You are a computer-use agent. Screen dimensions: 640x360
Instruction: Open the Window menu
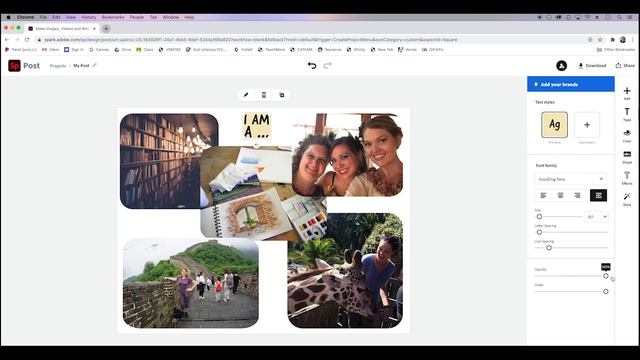pos(171,18)
